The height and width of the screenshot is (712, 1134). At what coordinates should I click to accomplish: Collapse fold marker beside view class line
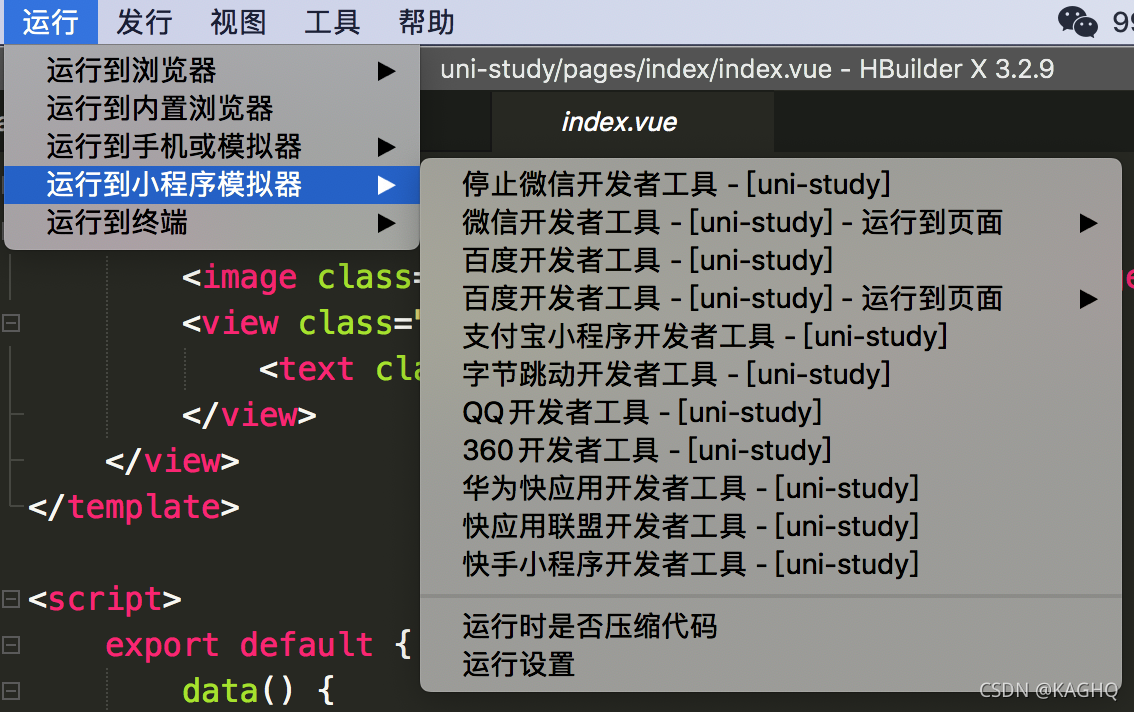[x=11, y=323]
